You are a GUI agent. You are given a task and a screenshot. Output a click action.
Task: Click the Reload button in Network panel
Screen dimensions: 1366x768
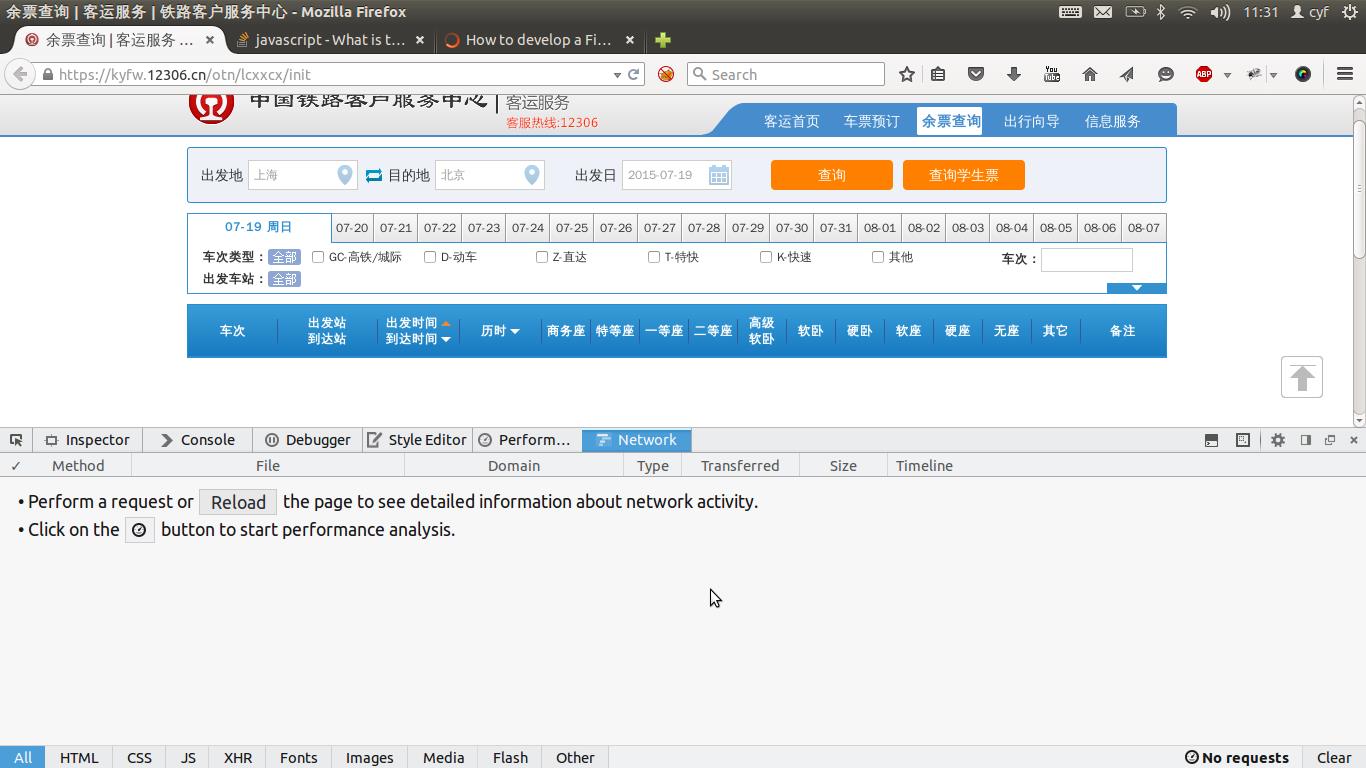238,502
